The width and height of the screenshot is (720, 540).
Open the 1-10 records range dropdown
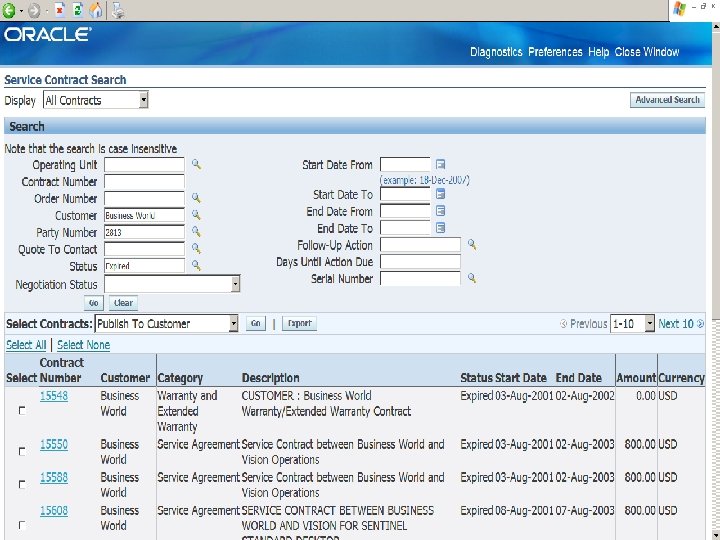point(632,324)
